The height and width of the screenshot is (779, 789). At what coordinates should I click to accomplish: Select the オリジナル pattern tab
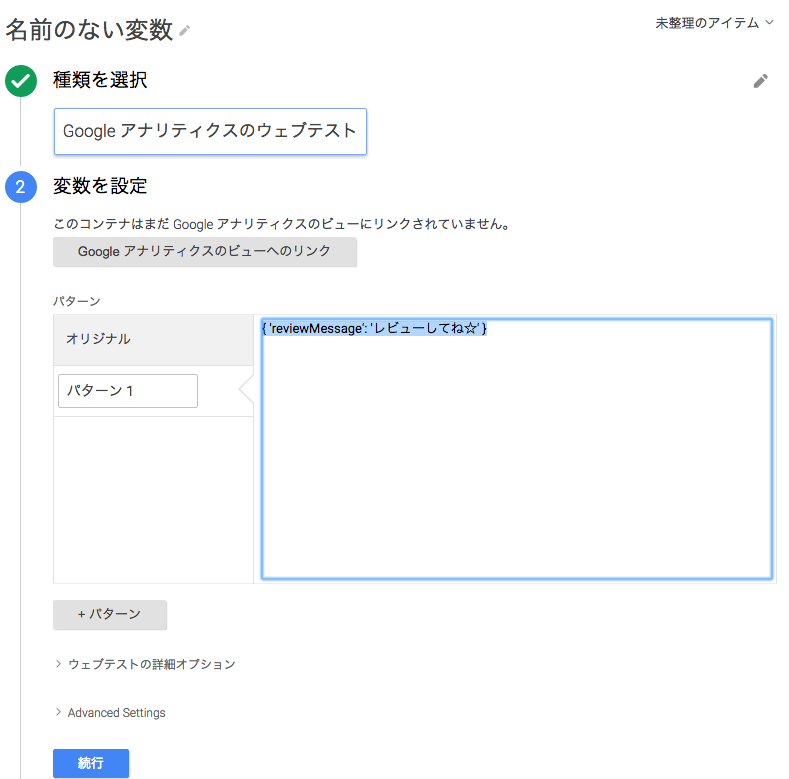[153, 340]
